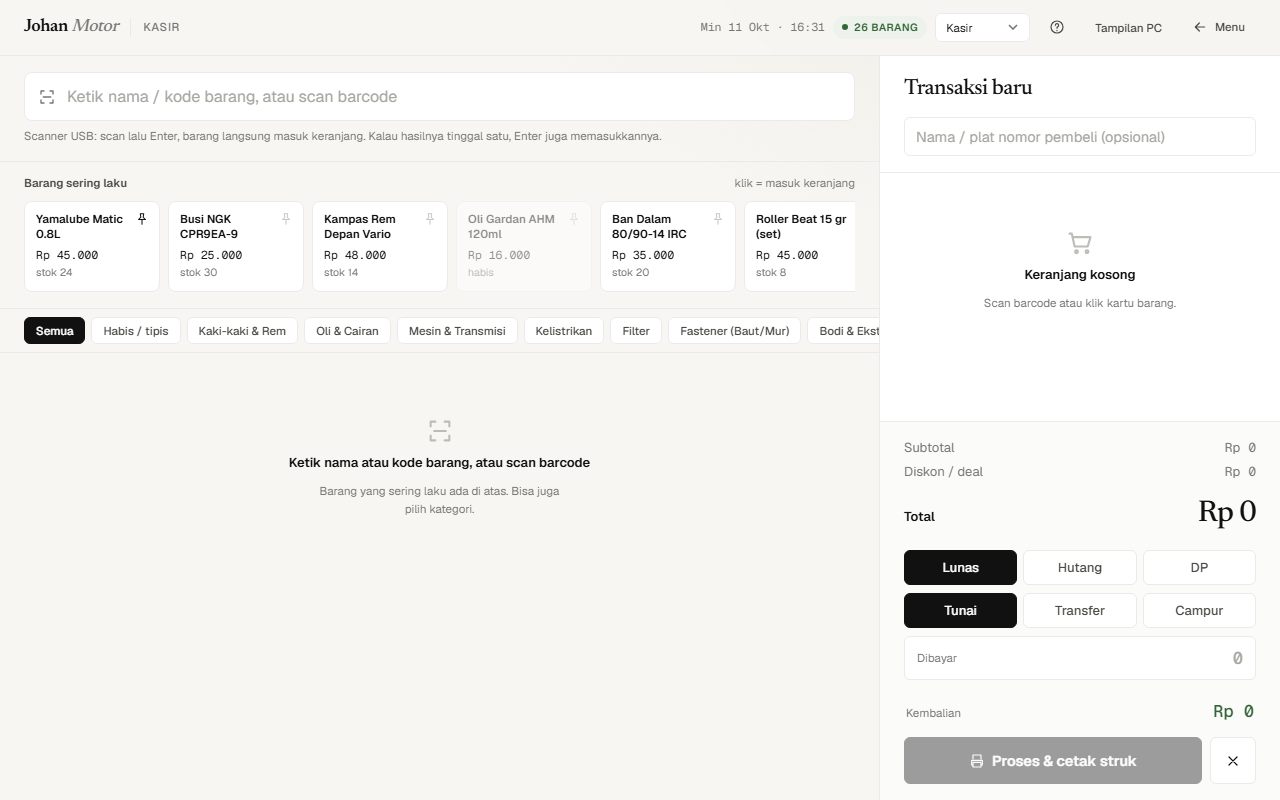Click the Rp 48.000 price on Kampas Rem
The image size is (1280, 800).
coord(355,255)
